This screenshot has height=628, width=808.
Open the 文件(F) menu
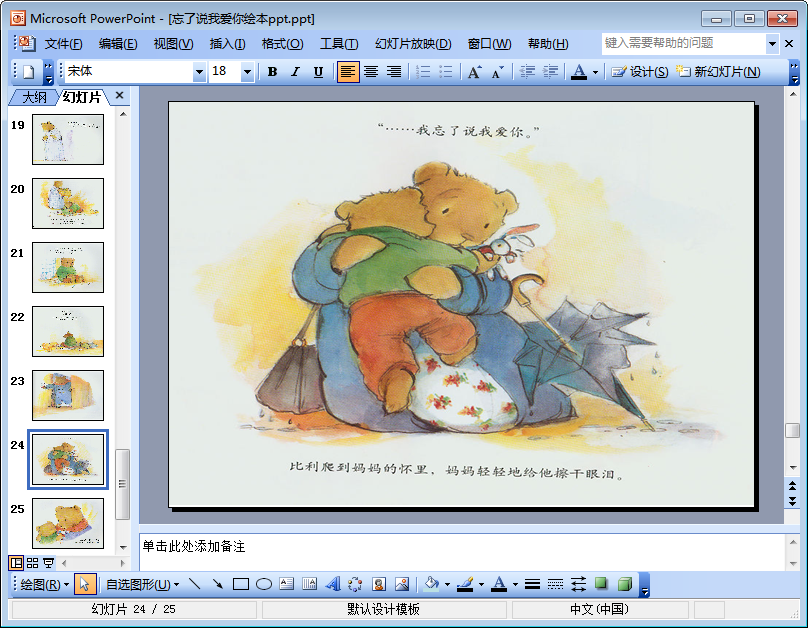click(x=63, y=44)
